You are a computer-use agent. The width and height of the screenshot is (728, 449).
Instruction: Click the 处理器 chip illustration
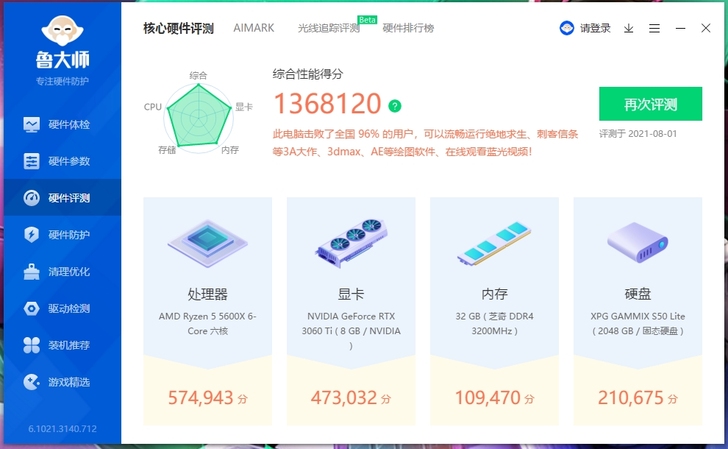pyautogui.click(x=208, y=243)
